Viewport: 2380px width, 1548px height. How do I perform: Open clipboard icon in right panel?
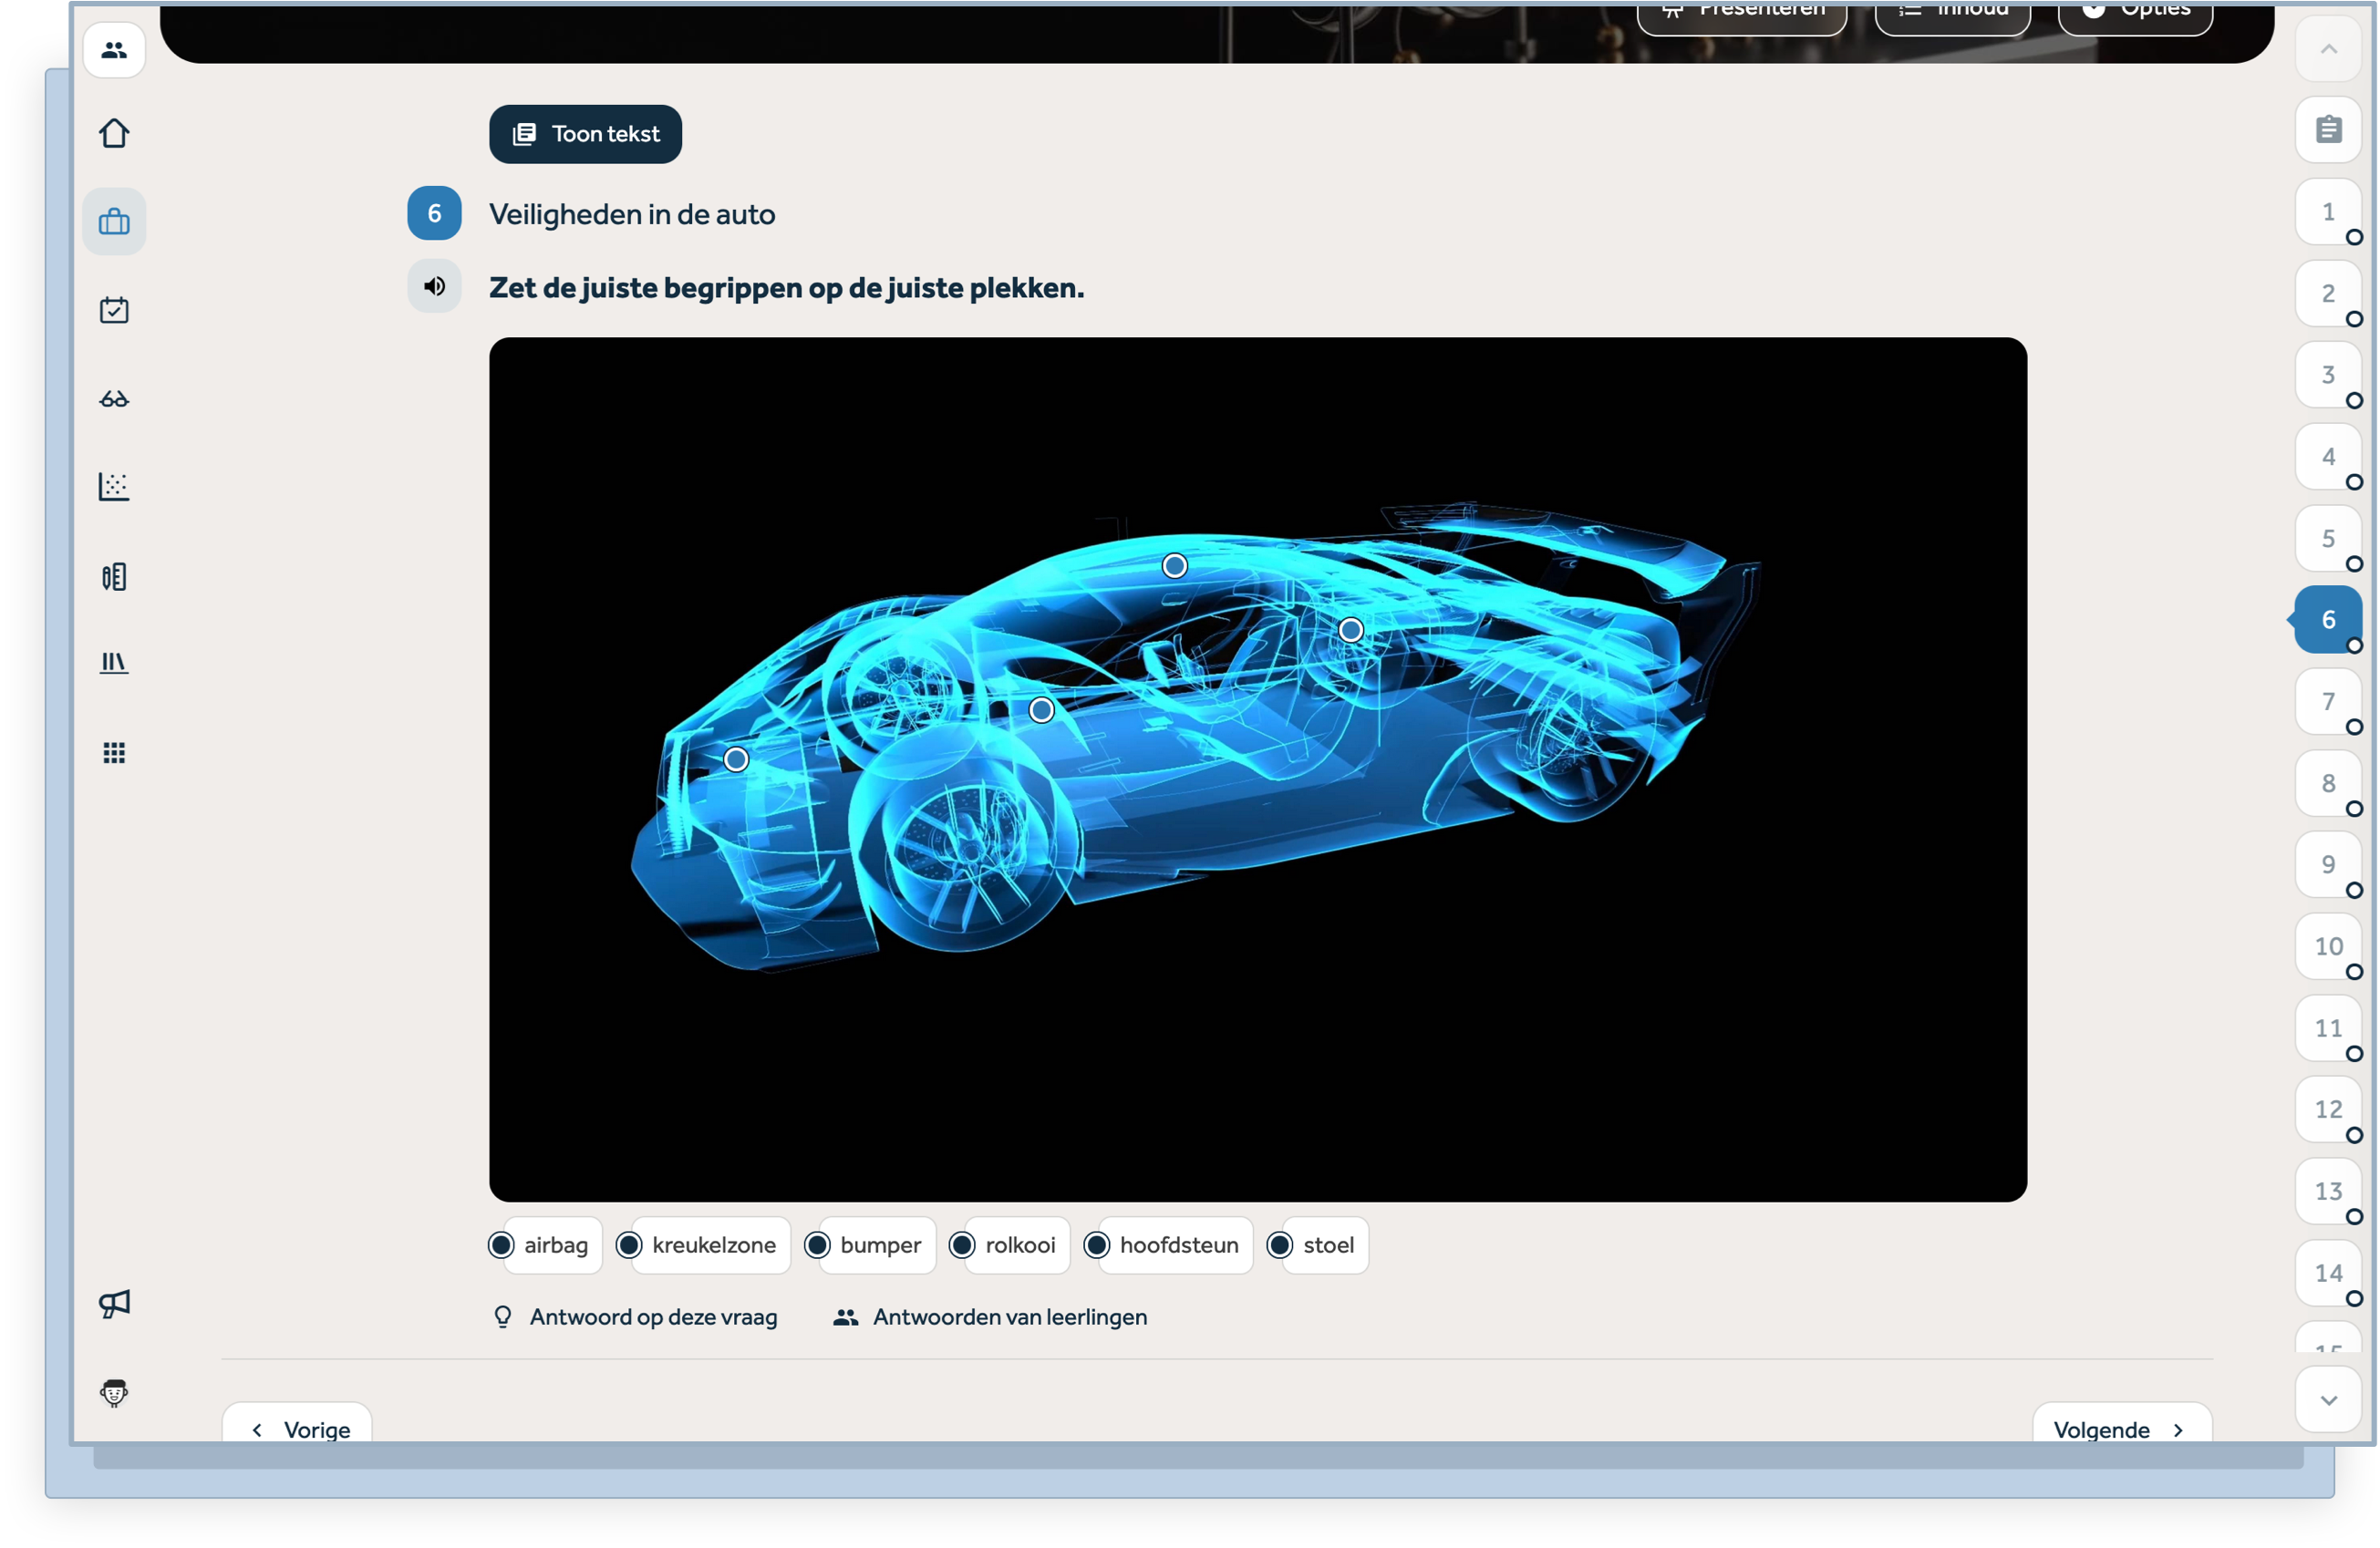(2328, 130)
